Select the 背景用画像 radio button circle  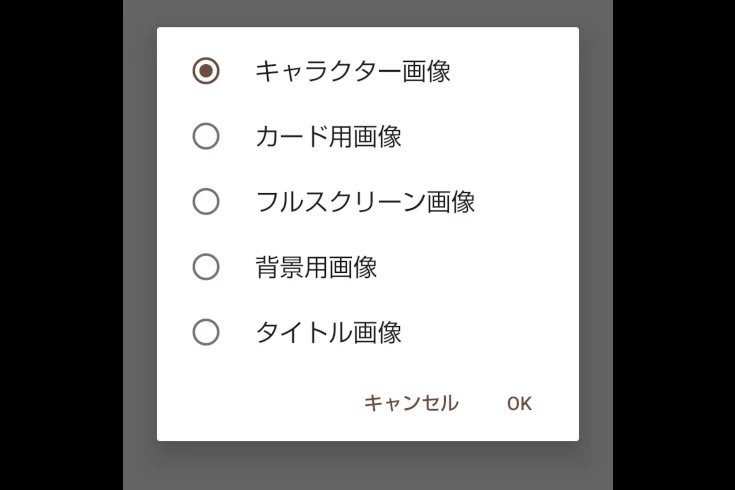pyautogui.click(x=206, y=267)
